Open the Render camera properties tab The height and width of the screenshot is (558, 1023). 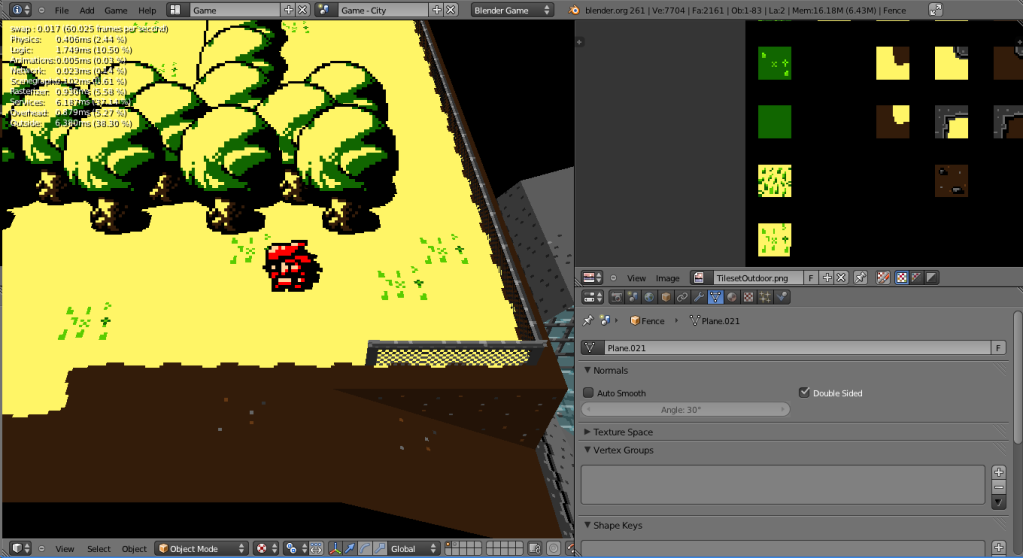tap(618, 297)
